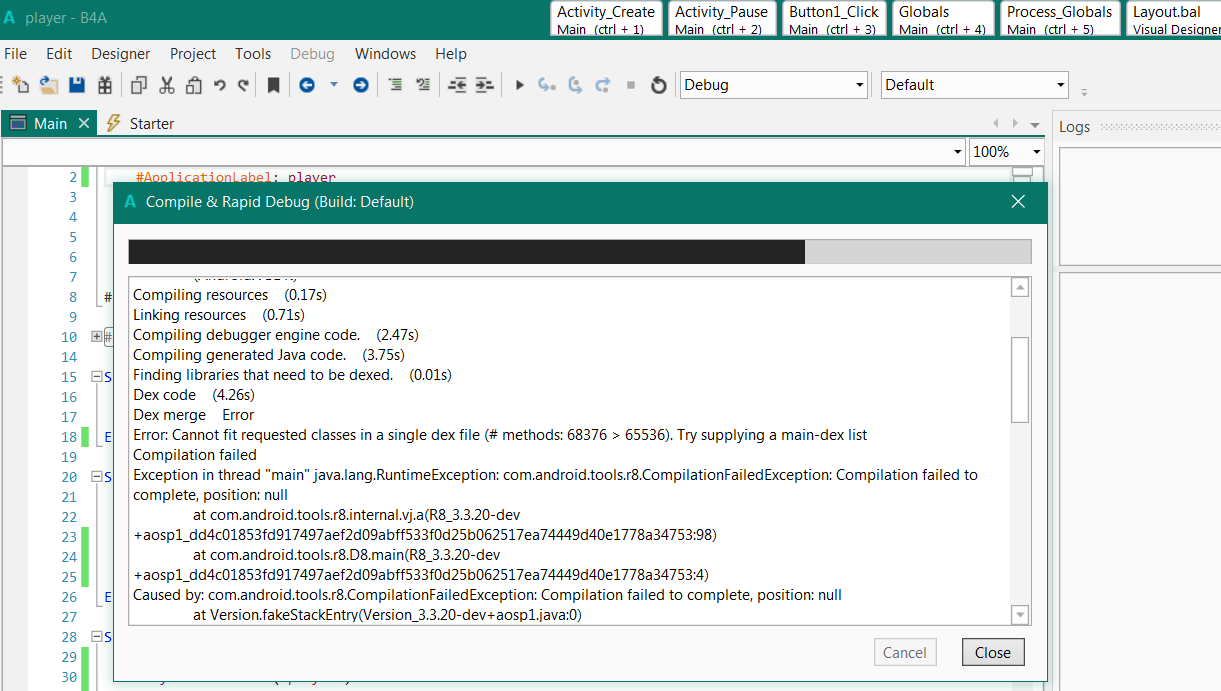Click the export as zip icon
This screenshot has height=691, width=1221.
click(x=103, y=85)
